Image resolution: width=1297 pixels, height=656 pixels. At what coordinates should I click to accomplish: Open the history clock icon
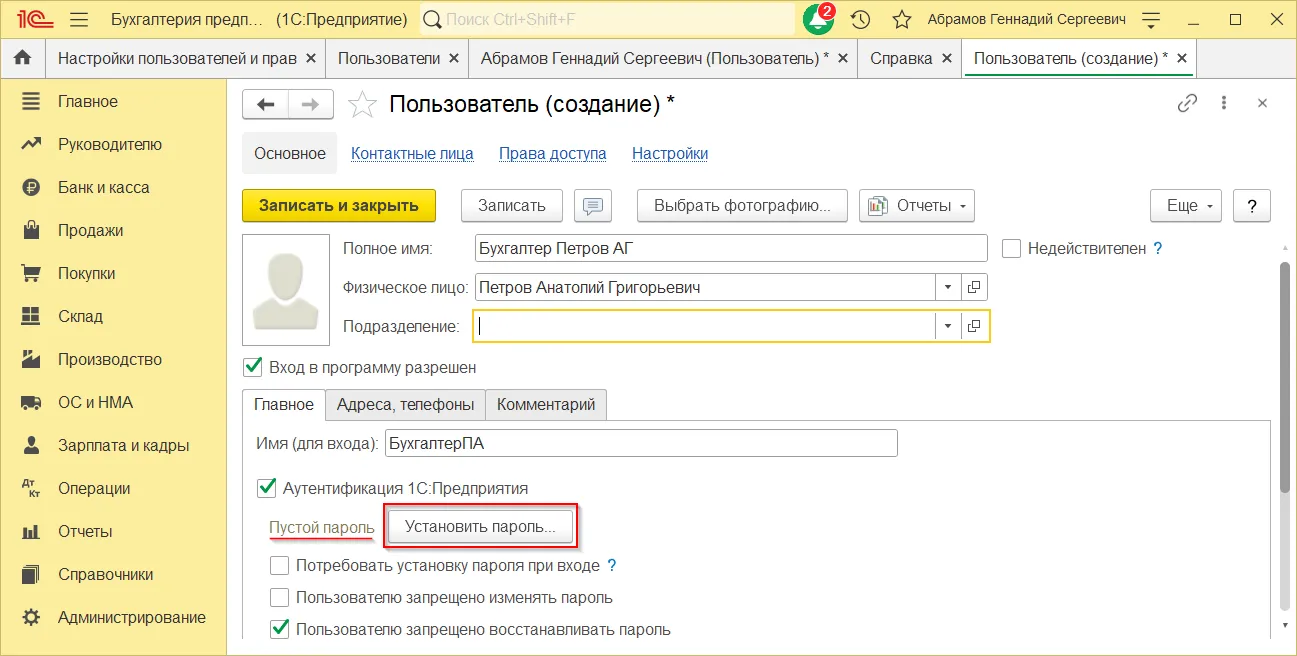pyautogui.click(x=860, y=19)
